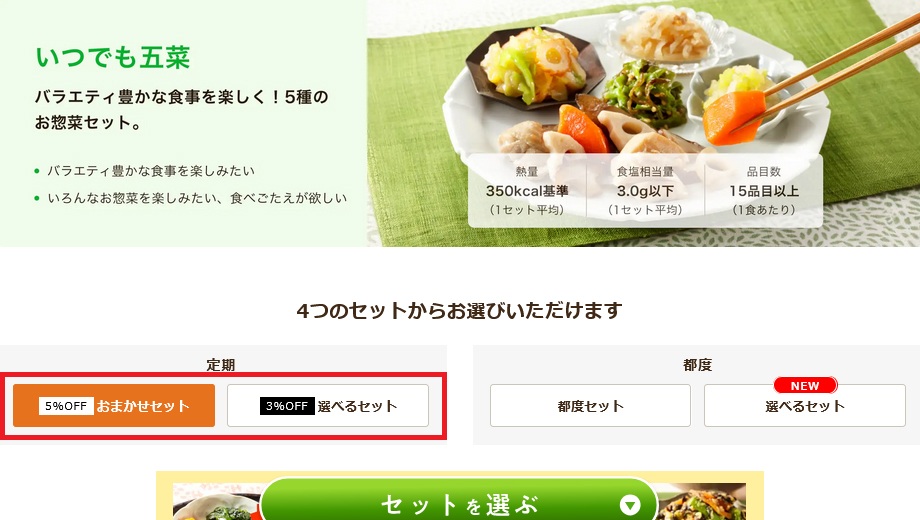Click the いつでも五菜 title
Image resolution: width=920 pixels, height=520 pixels.
tap(113, 58)
